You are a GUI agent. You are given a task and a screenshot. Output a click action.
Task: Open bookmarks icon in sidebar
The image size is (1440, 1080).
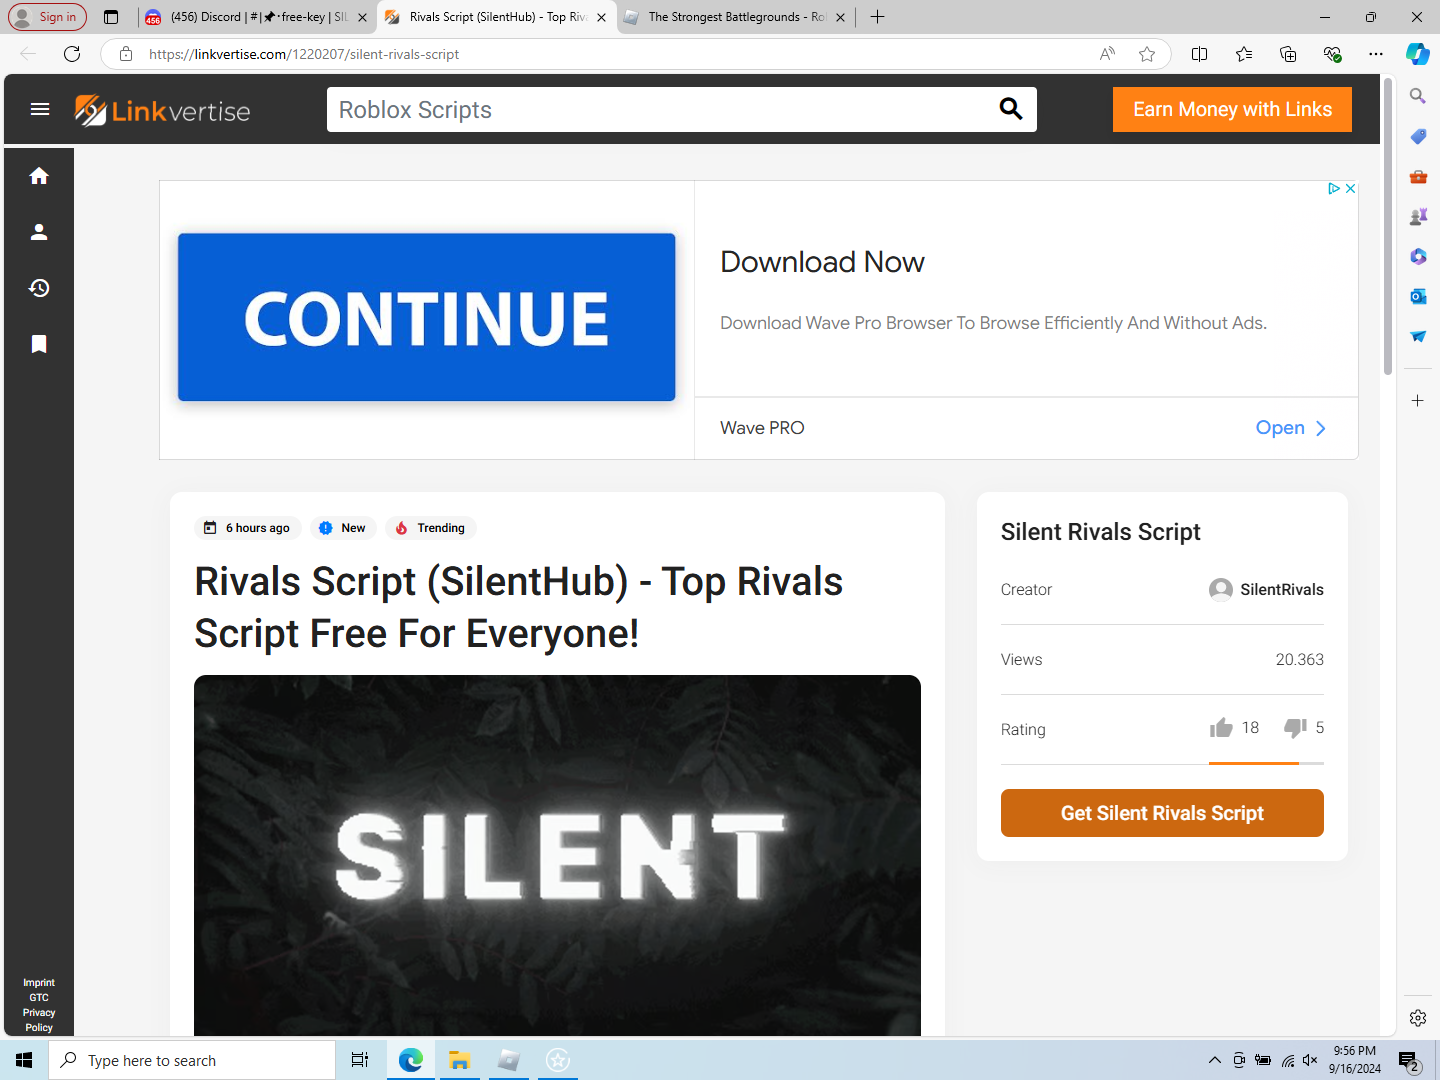pos(39,344)
